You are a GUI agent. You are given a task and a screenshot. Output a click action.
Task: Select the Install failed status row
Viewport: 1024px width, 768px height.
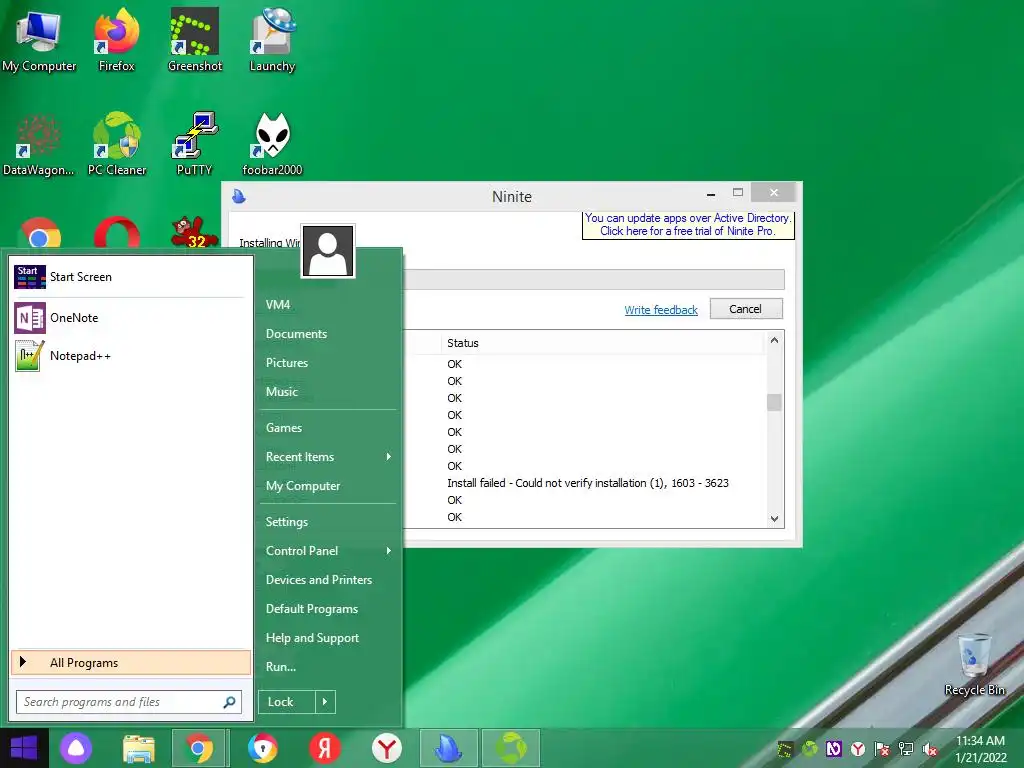point(587,483)
